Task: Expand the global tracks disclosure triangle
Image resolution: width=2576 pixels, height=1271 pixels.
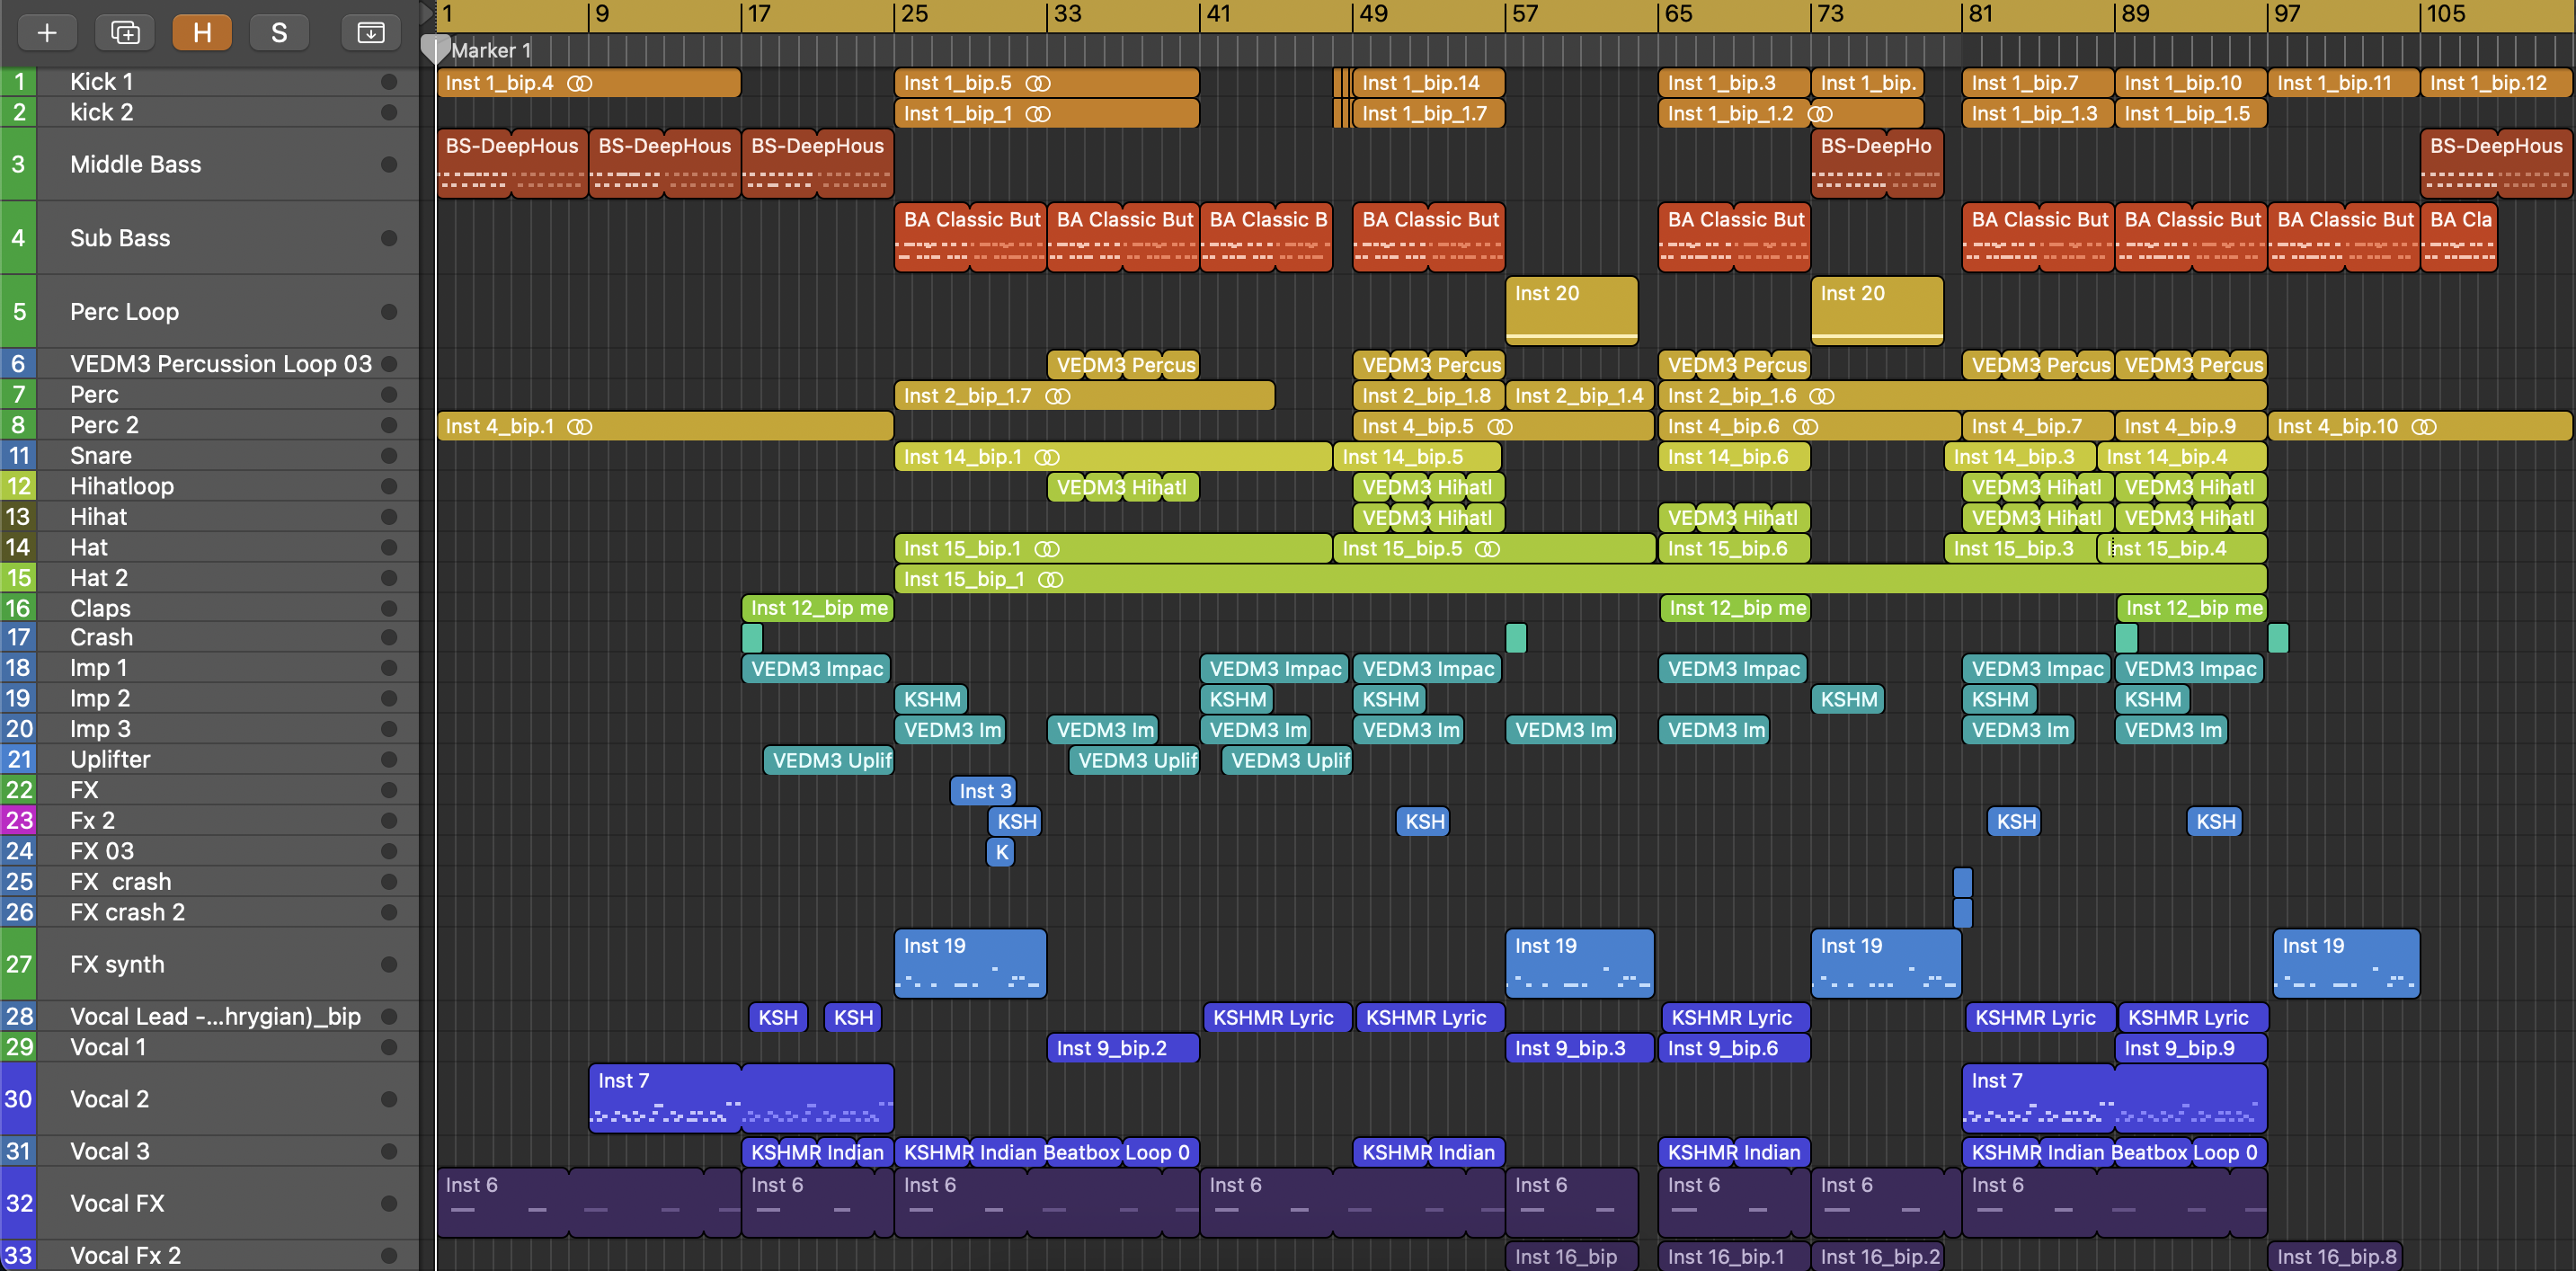Action: [427, 14]
